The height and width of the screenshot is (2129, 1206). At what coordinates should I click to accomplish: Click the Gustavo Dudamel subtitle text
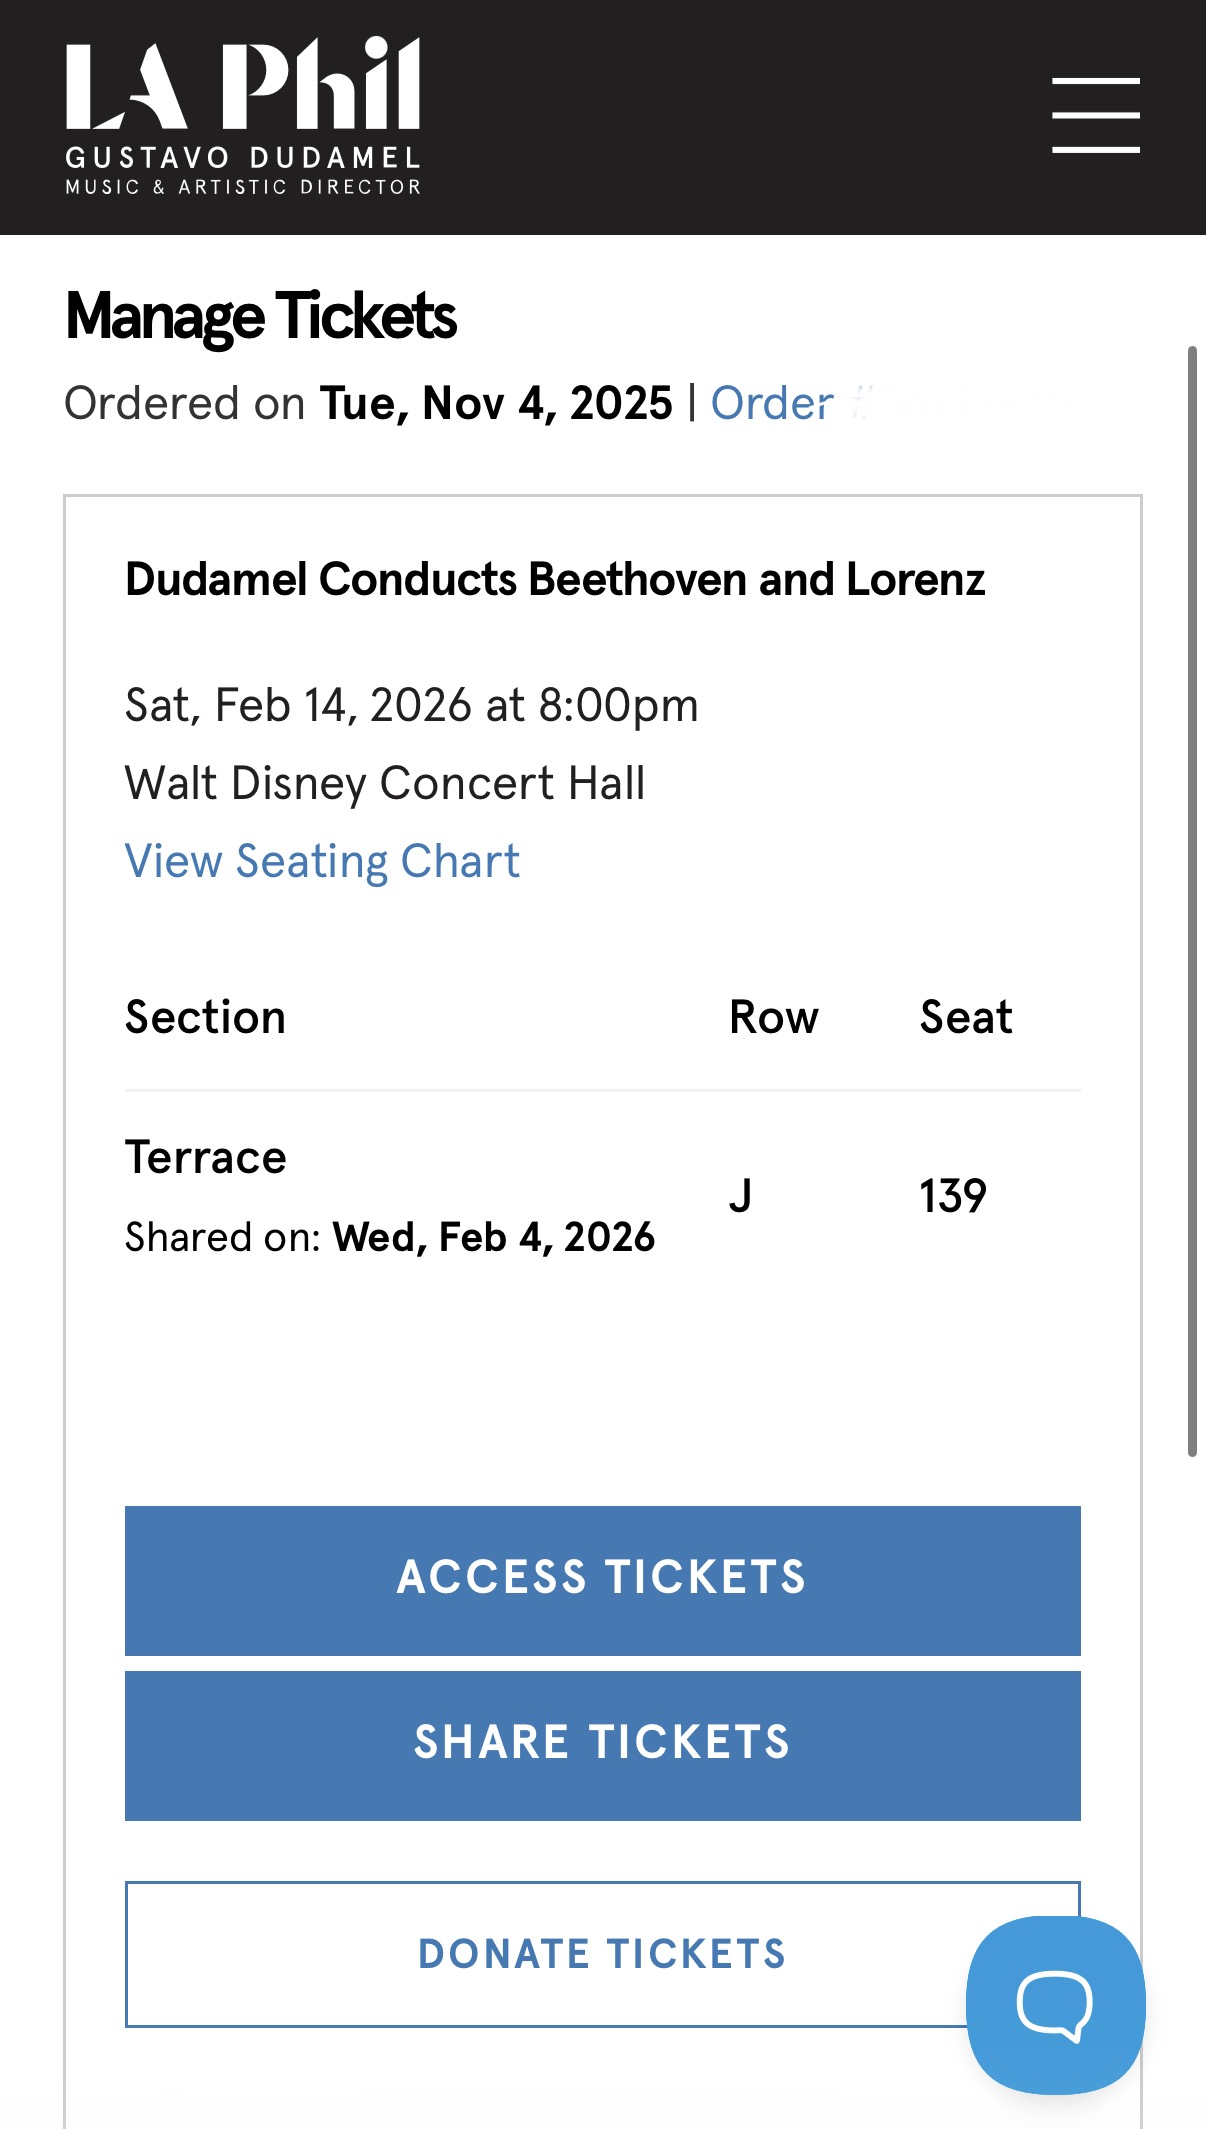click(243, 158)
